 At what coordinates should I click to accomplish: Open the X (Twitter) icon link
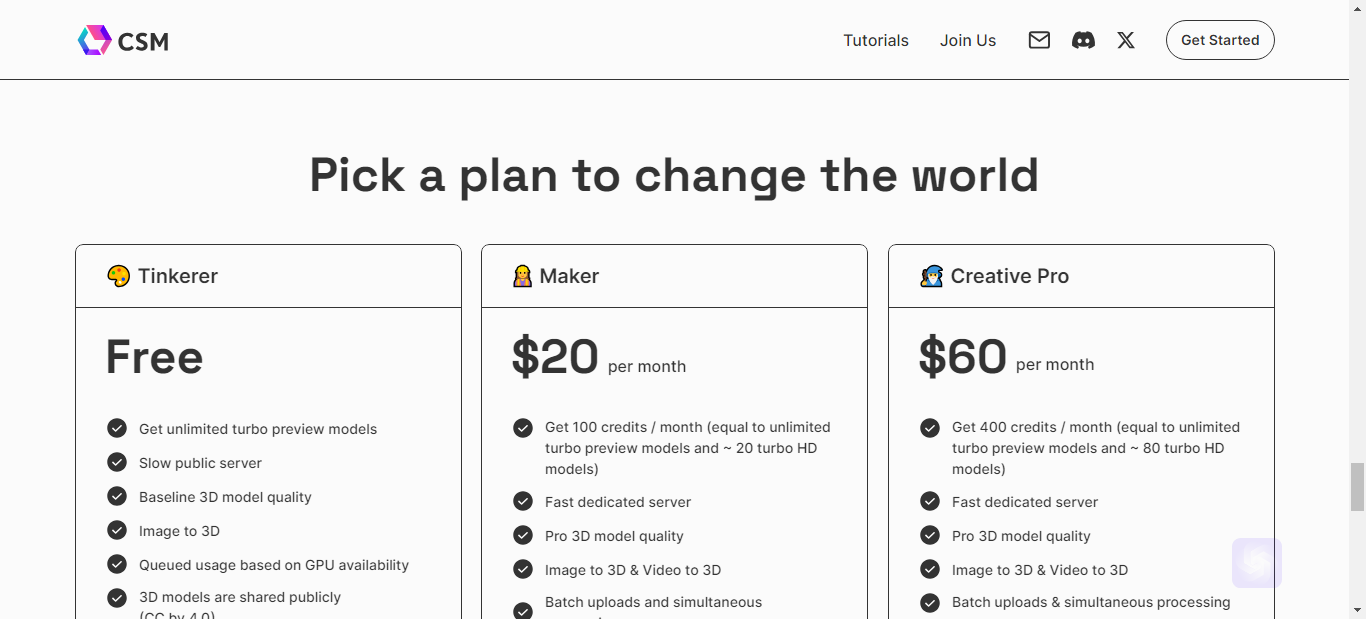1126,40
